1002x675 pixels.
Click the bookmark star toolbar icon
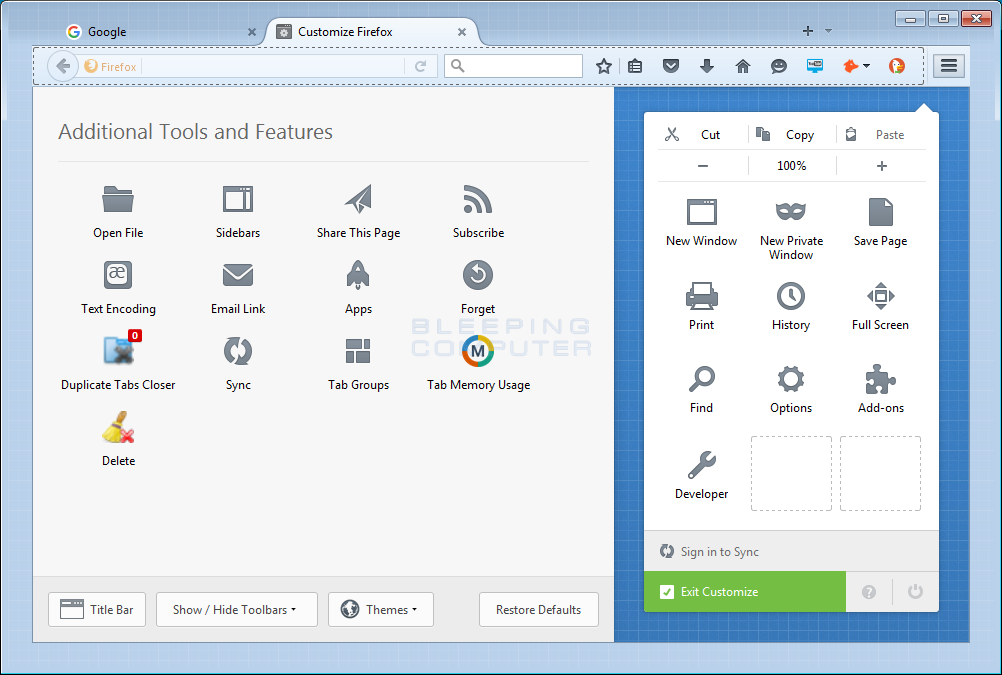tap(603, 66)
